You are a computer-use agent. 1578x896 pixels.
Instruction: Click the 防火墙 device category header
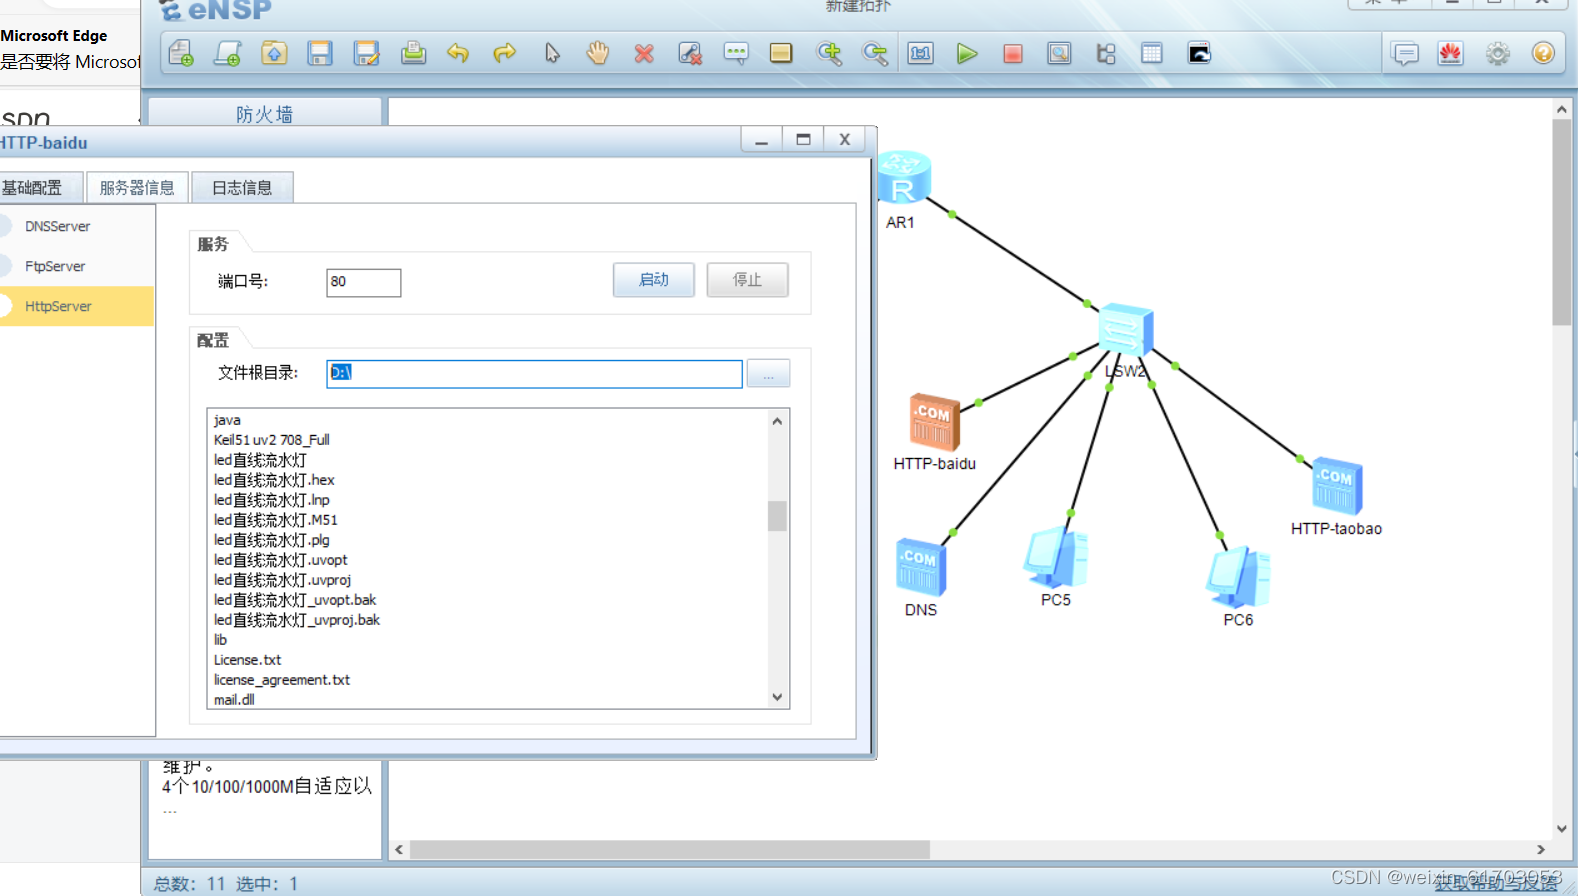click(265, 114)
